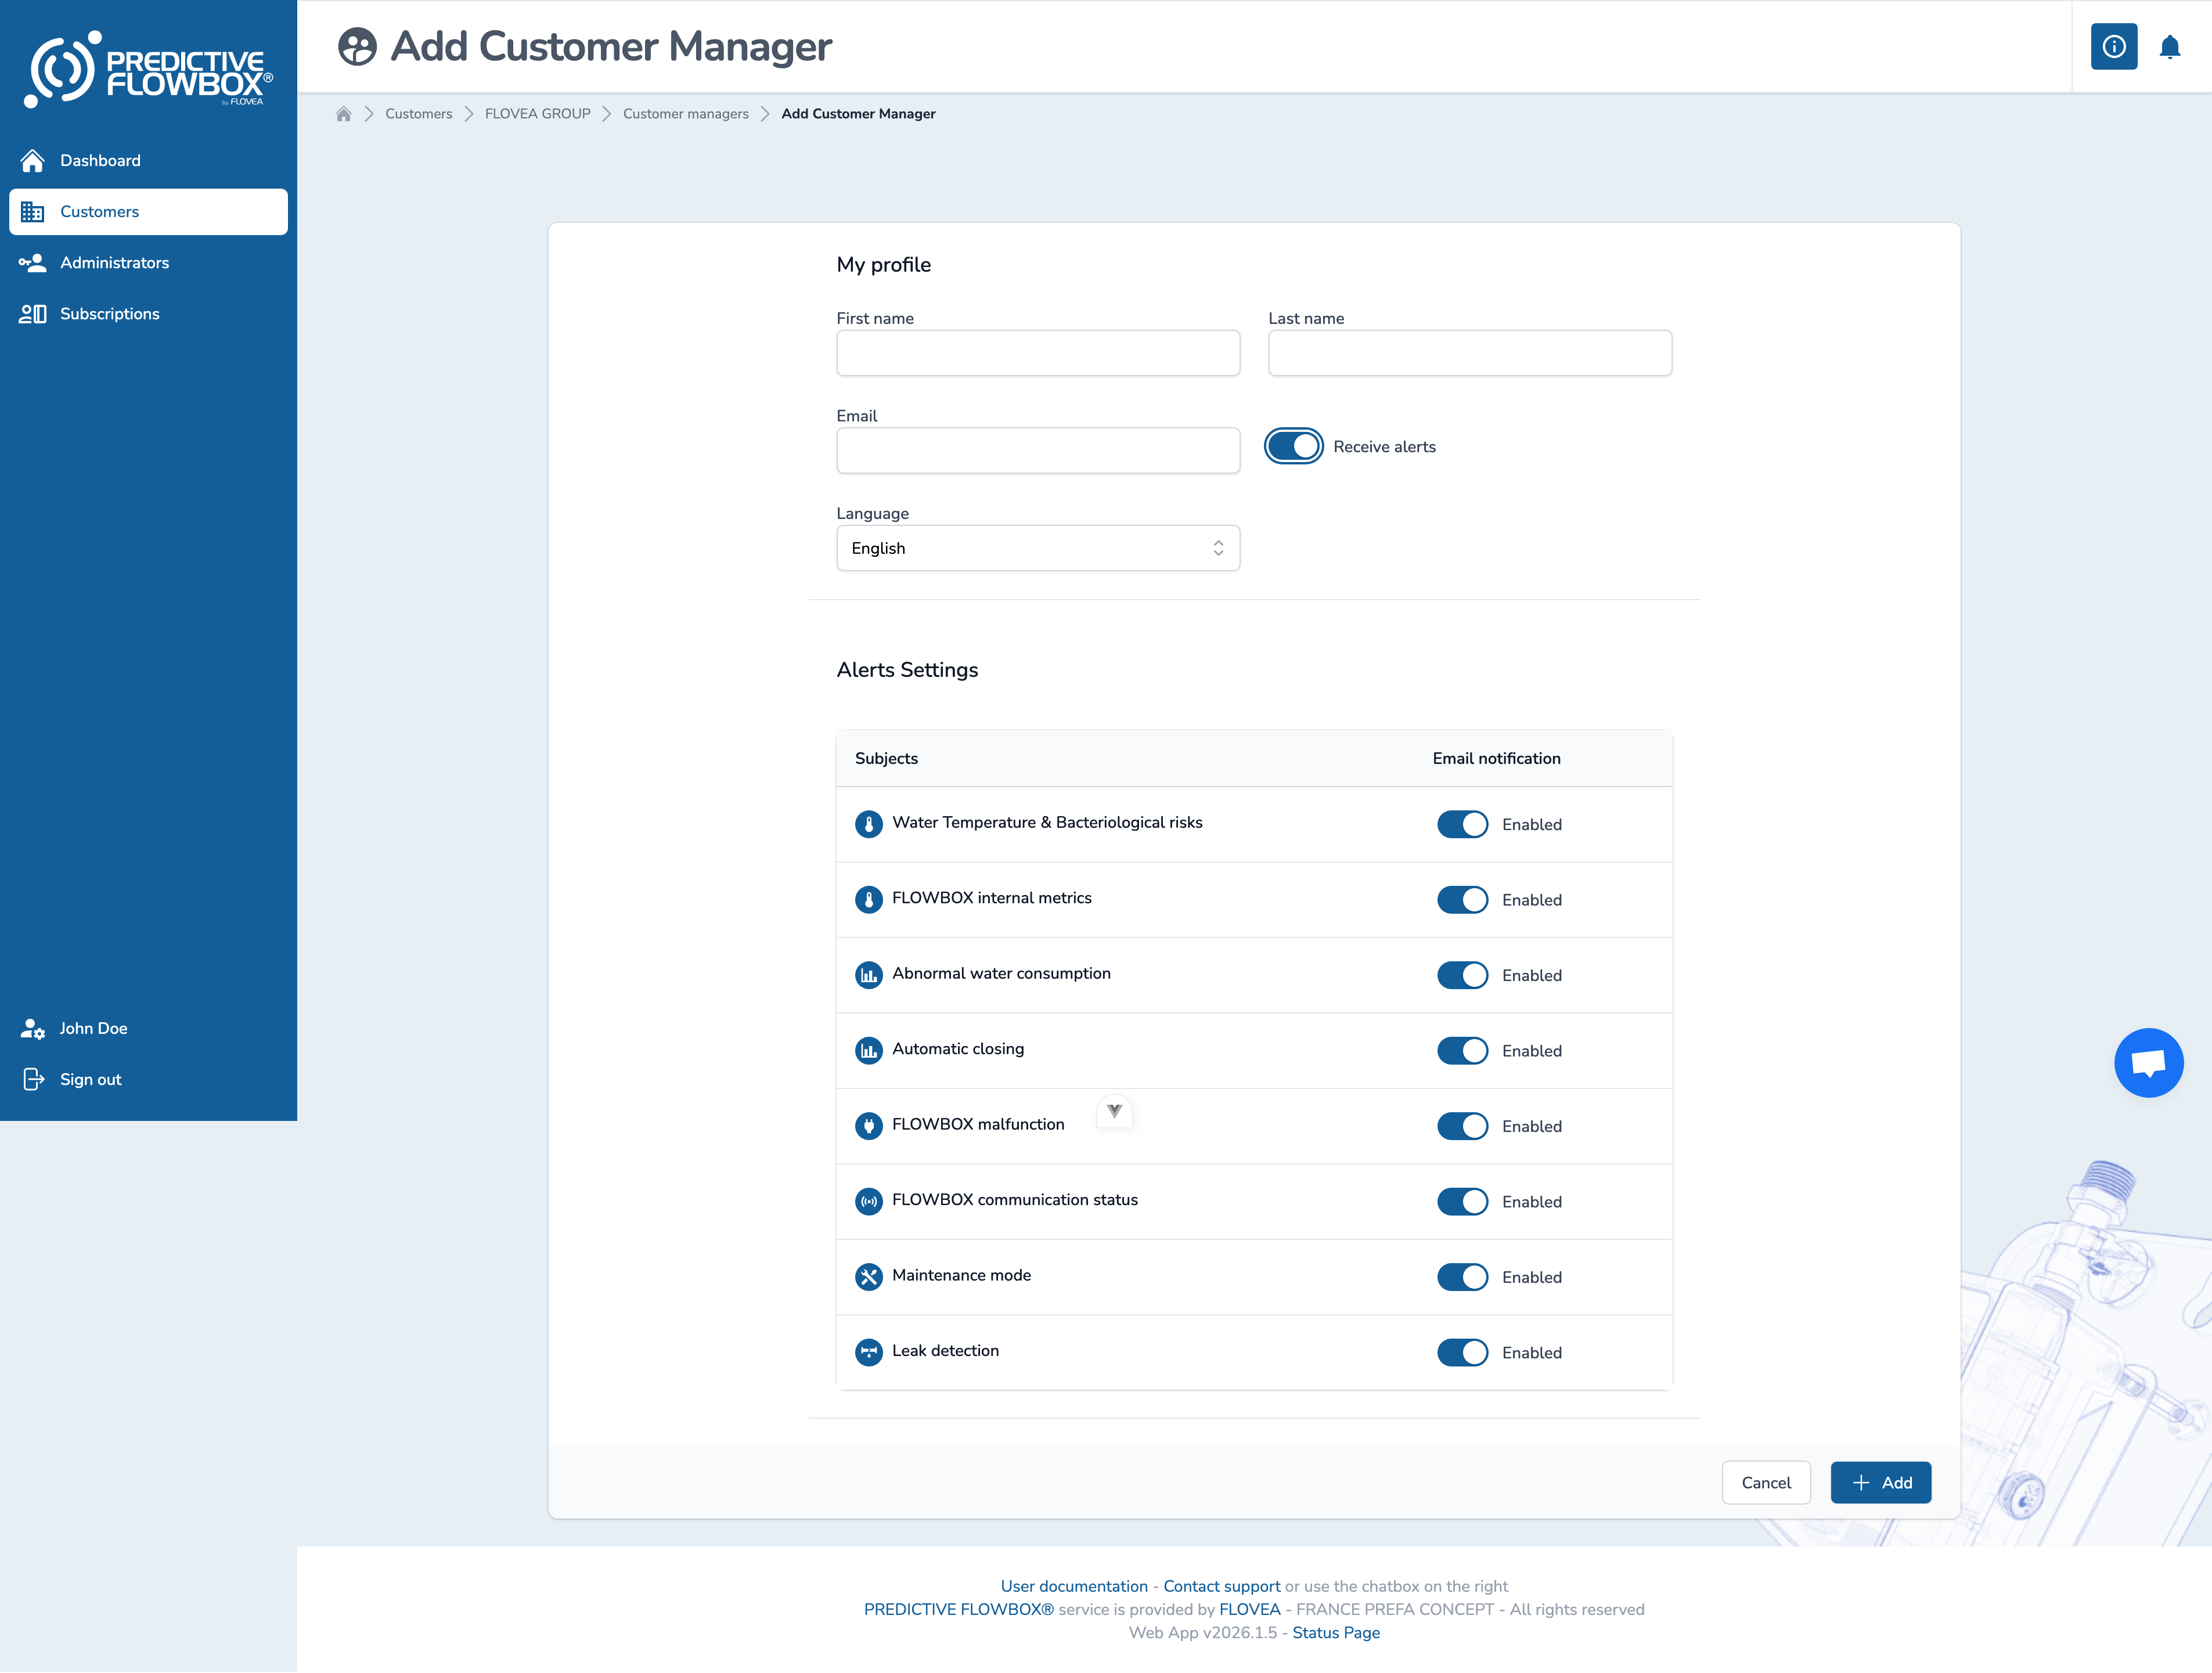Open Subscriptions from the sidebar icon

coord(33,313)
